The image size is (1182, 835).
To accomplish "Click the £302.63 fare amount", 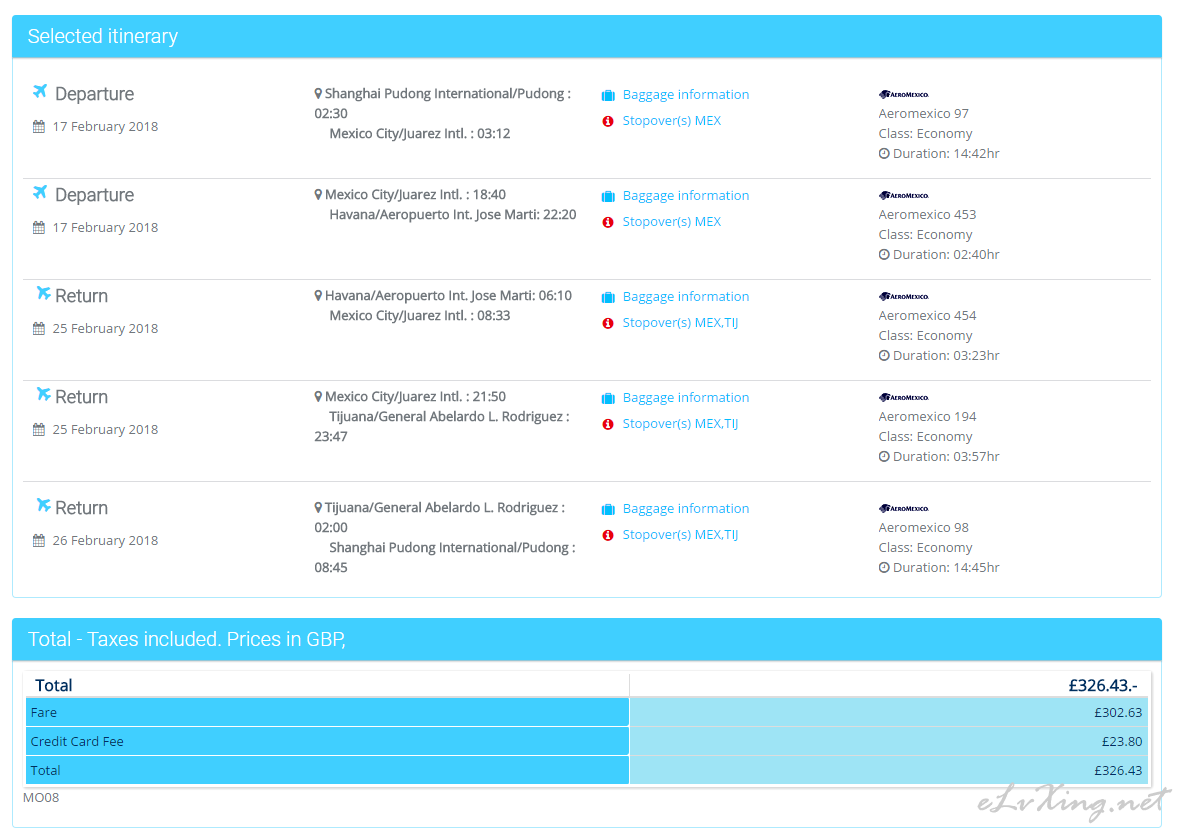I will tap(1118, 712).
